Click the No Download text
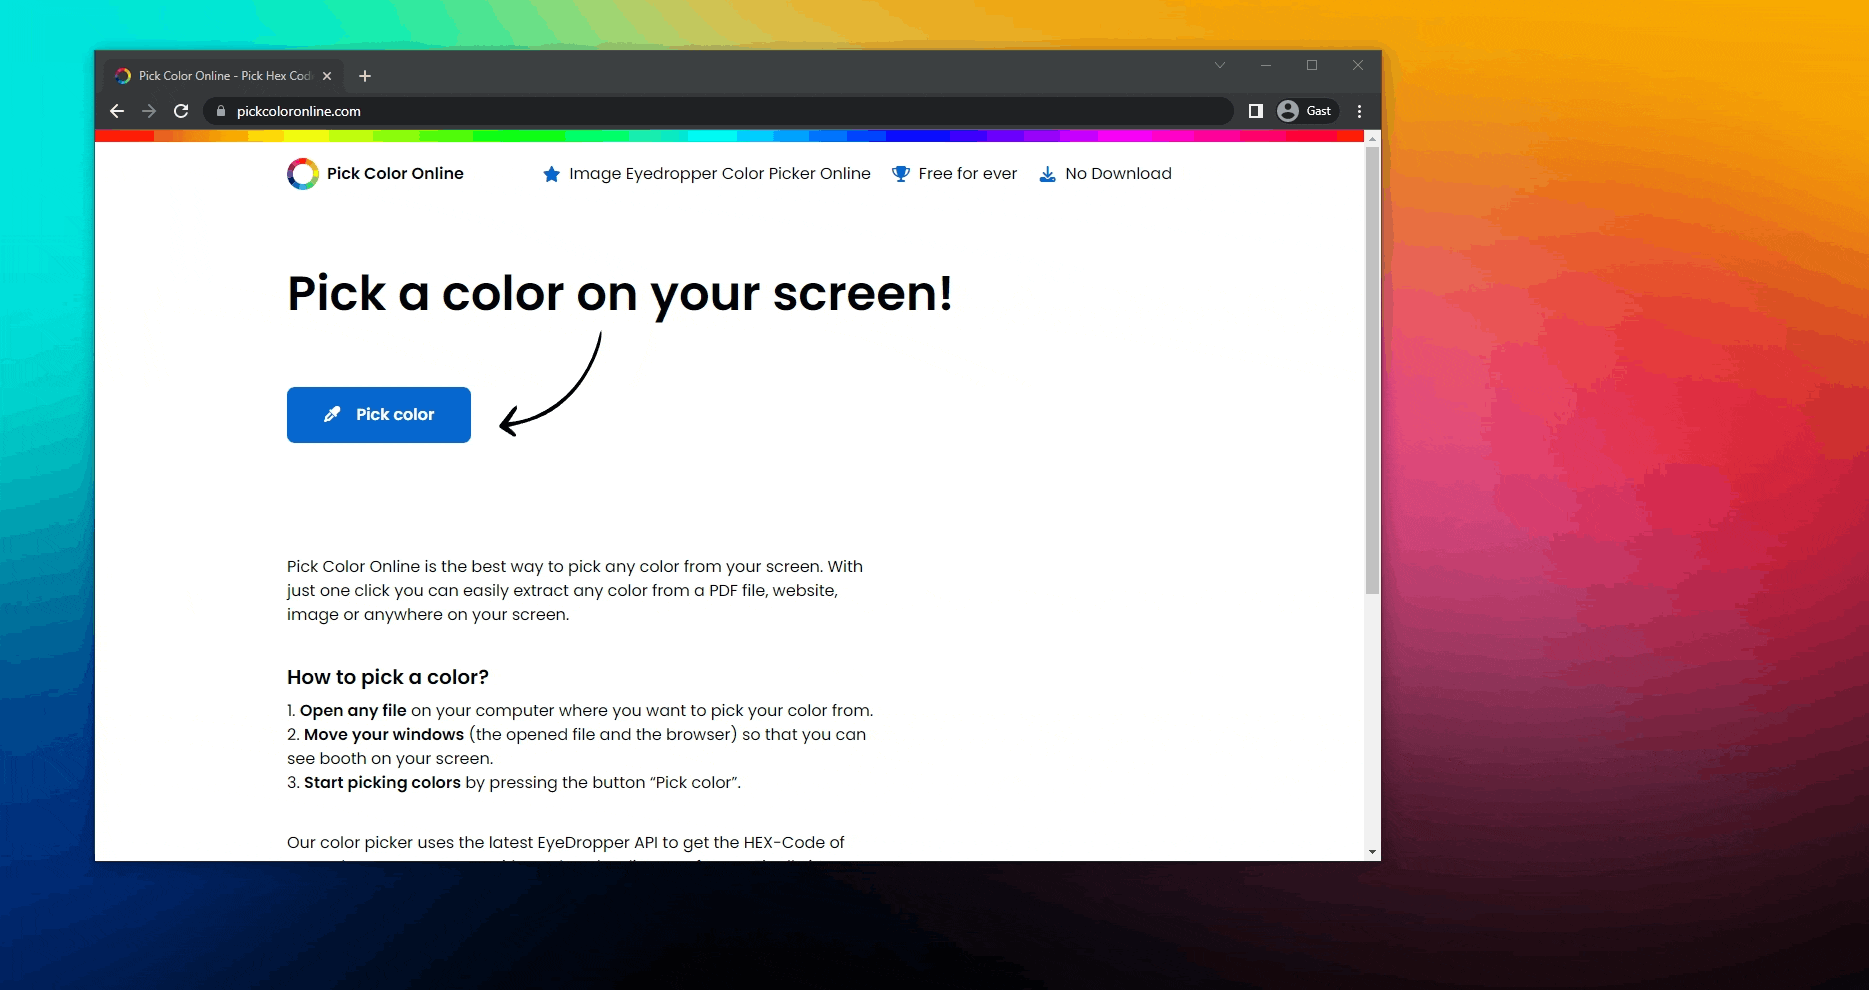1869x990 pixels. tap(1118, 174)
